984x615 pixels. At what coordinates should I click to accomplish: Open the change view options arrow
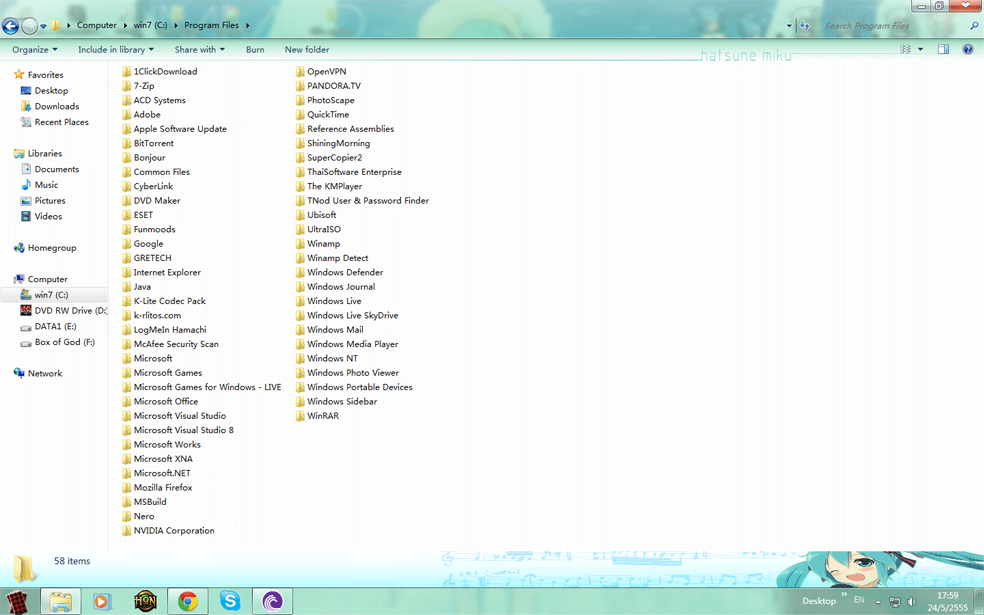point(921,49)
